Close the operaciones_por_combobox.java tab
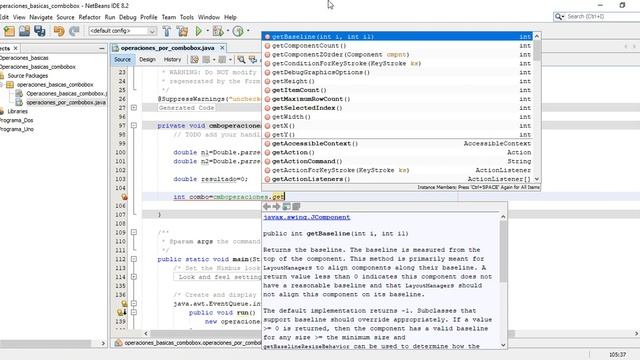The height and width of the screenshot is (360, 640). point(222,48)
